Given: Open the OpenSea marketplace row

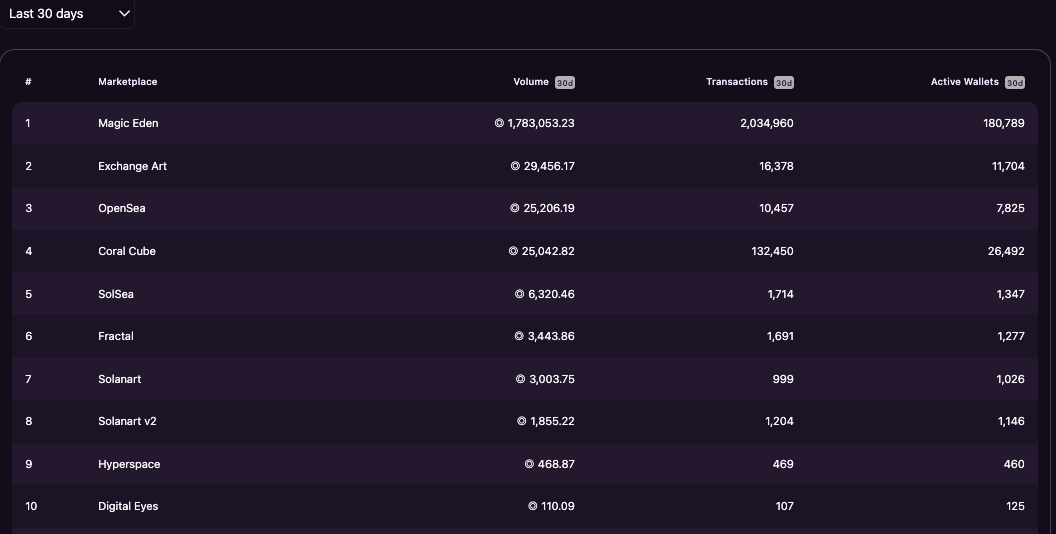Looking at the screenshot, I should click(525, 208).
